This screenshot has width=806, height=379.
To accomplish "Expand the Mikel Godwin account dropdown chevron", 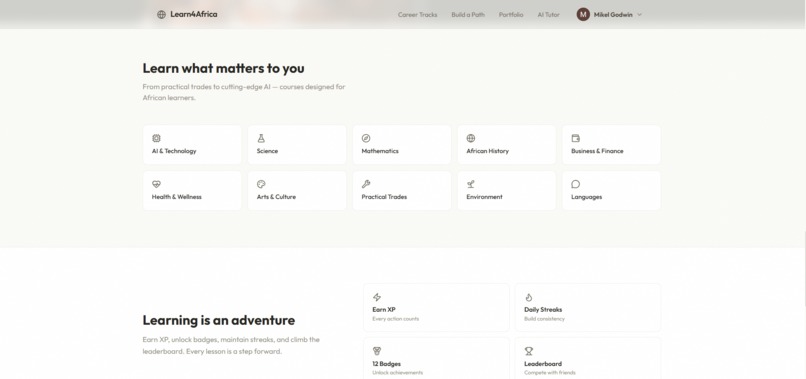I will click(639, 14).
